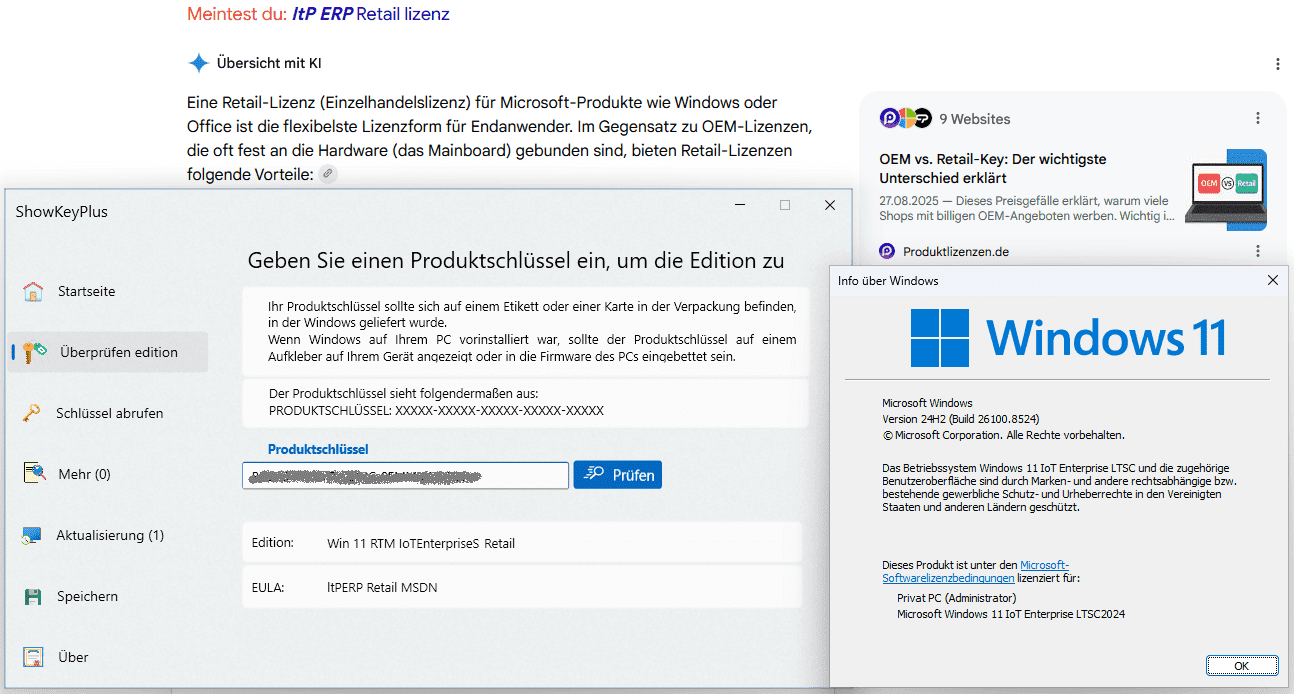Click the Überprüfen edition key-tag icon

35,352
